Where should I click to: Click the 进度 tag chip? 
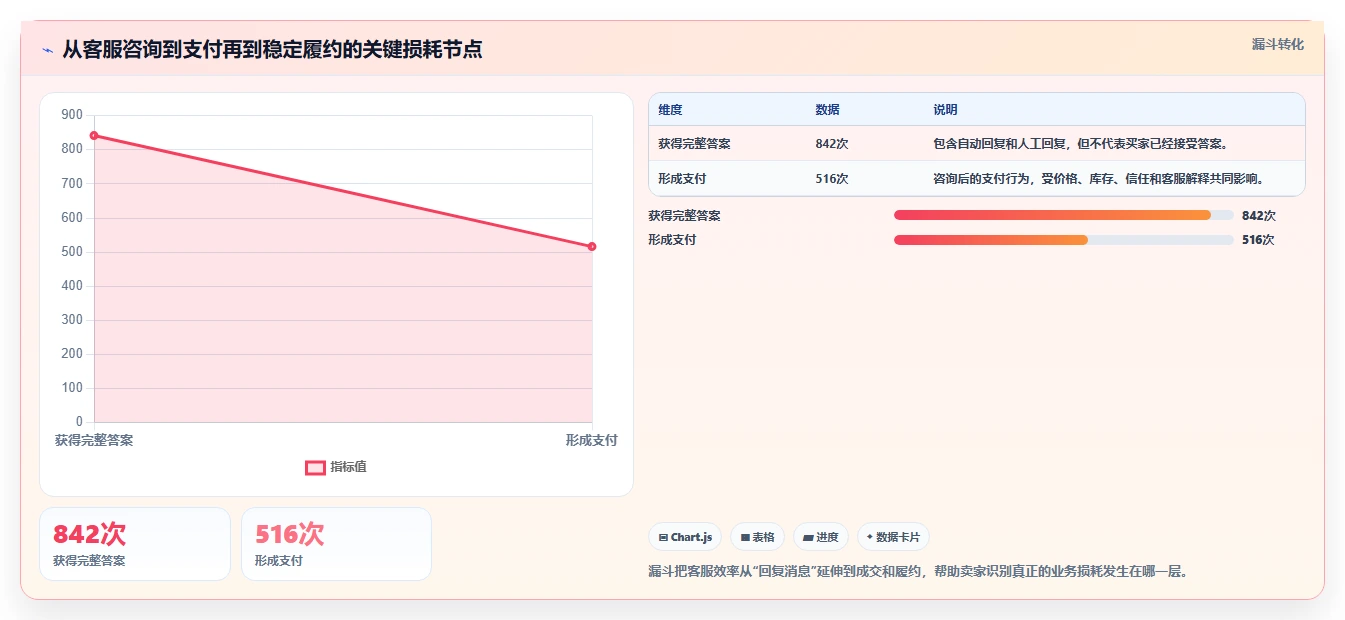coord(821,537)
